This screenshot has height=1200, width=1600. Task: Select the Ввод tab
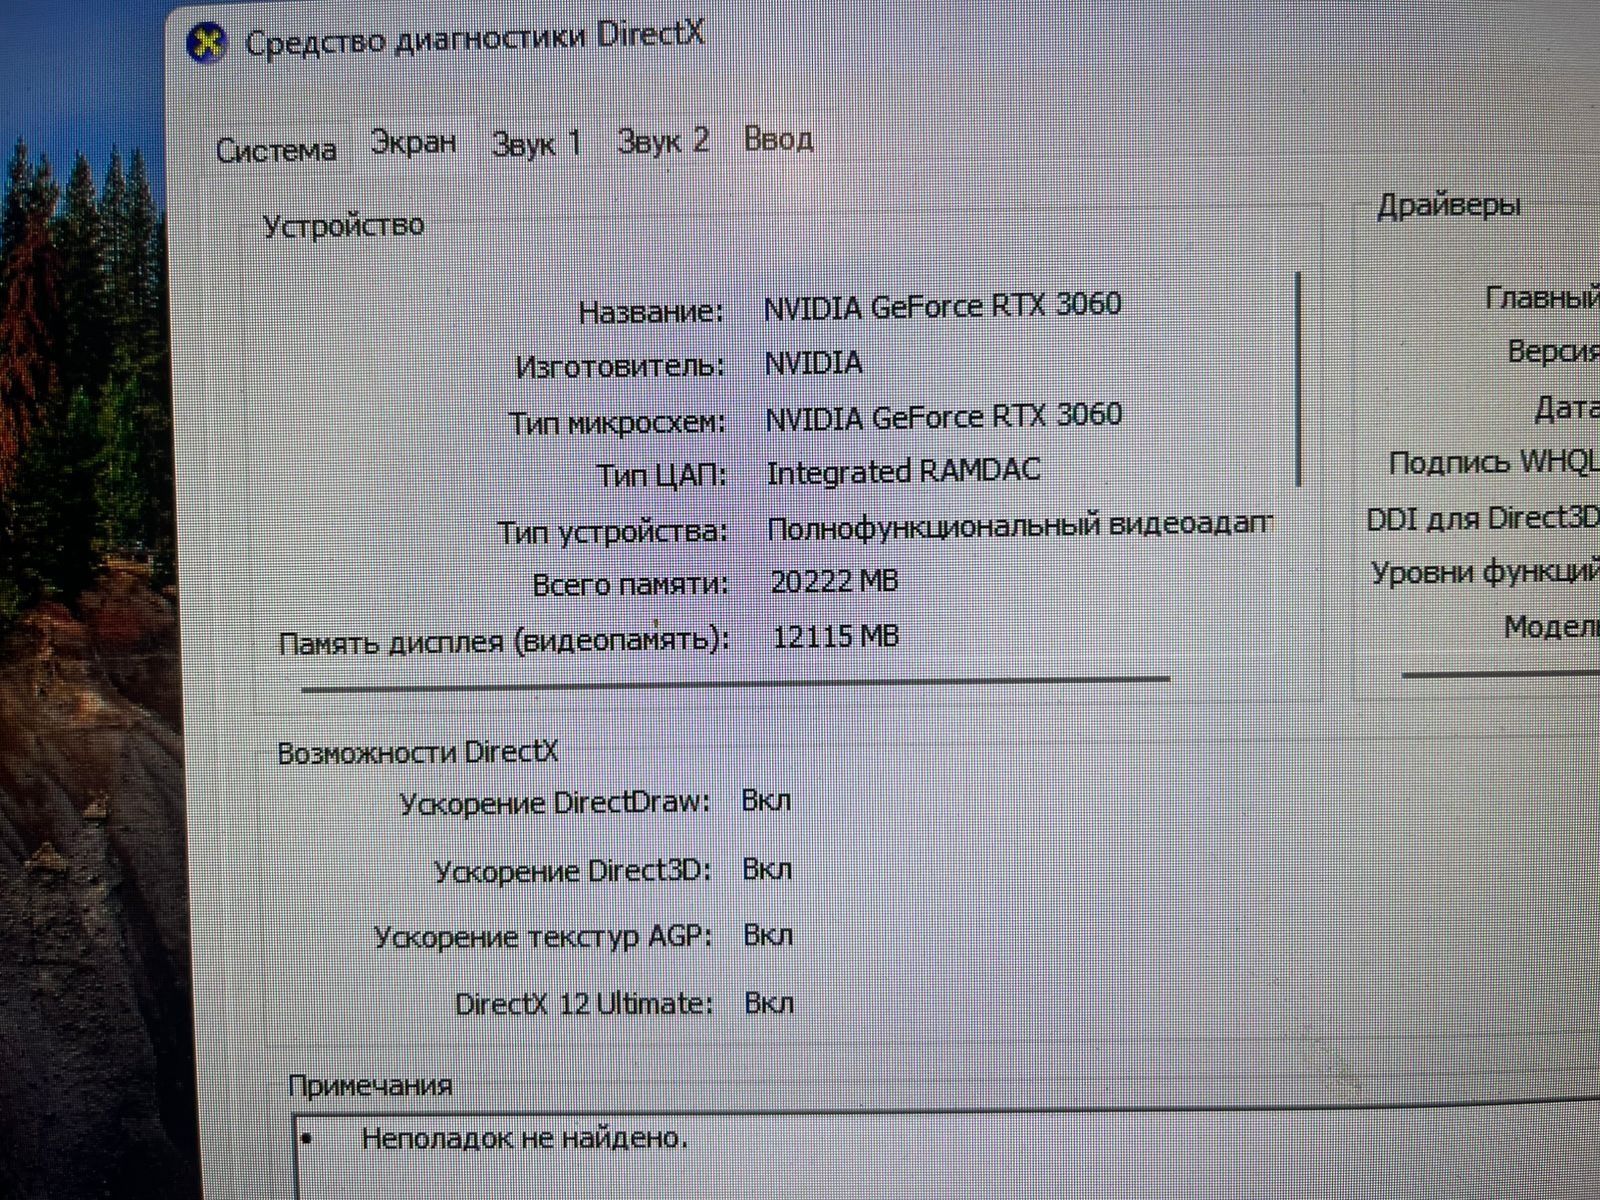coord(778,138)
